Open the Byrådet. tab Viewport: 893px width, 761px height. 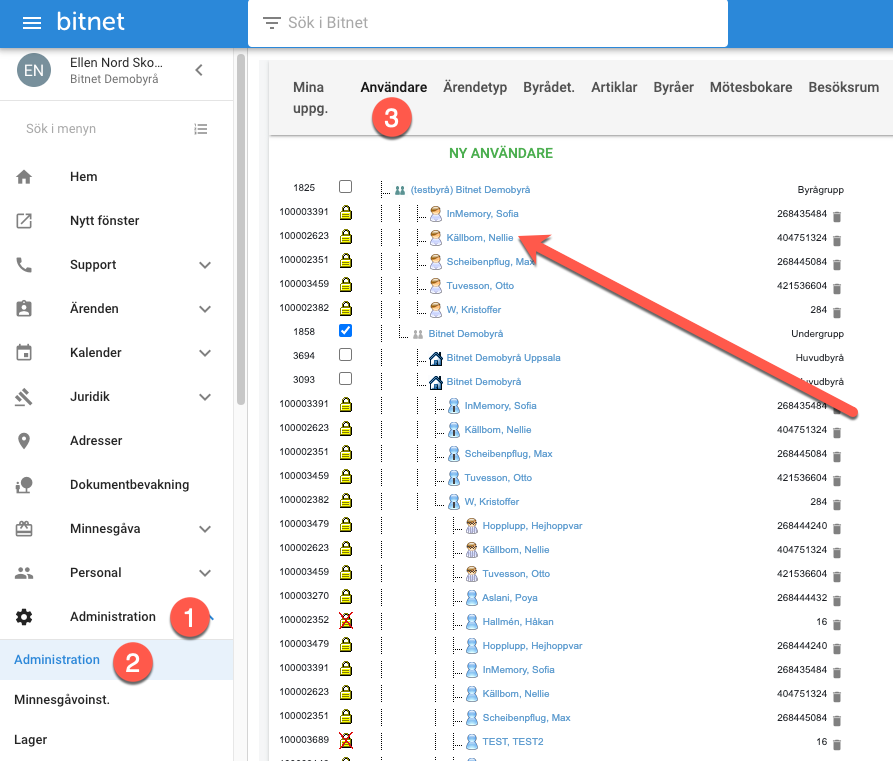click(x=549, y=87)
